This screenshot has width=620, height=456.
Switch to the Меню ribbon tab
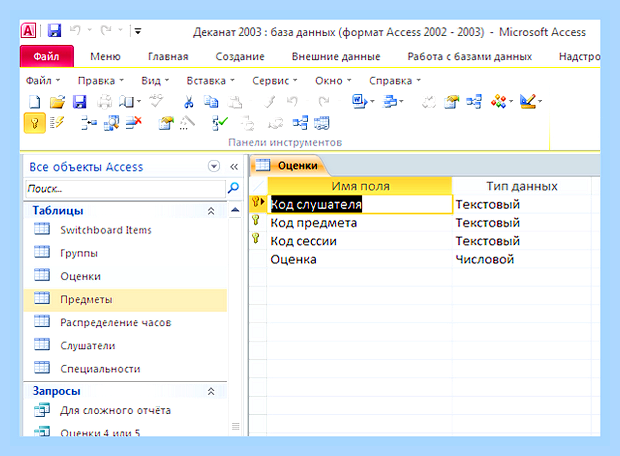click(x=105, y=57)
